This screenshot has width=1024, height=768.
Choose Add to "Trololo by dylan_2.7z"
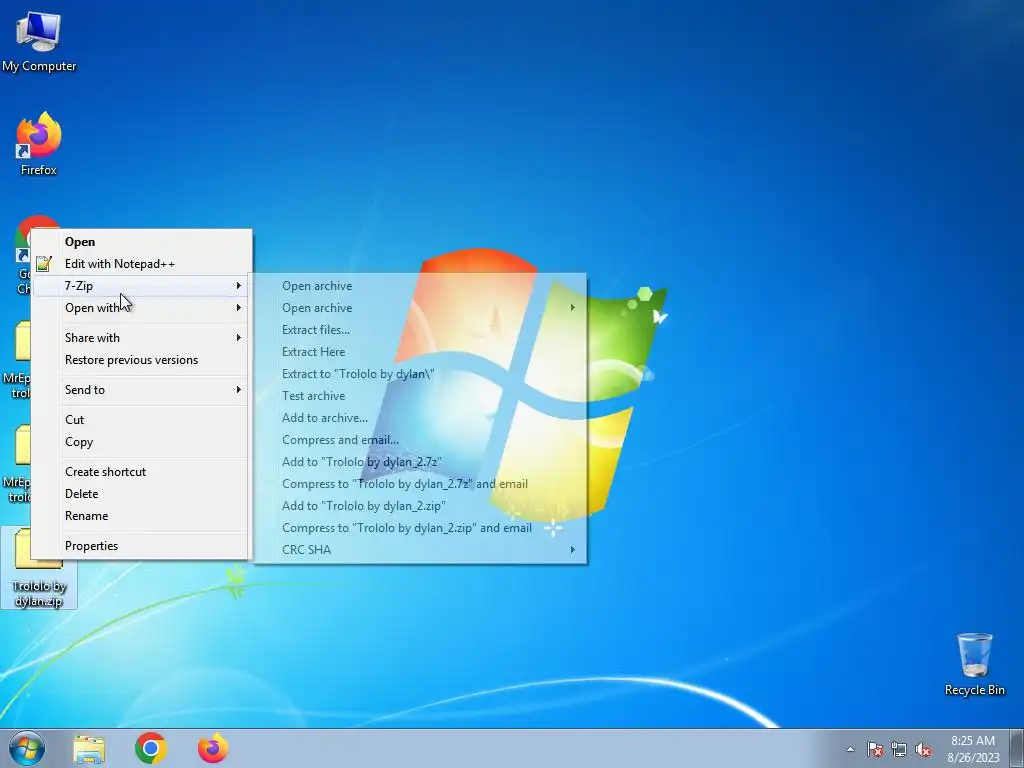[x=420, y=462]
